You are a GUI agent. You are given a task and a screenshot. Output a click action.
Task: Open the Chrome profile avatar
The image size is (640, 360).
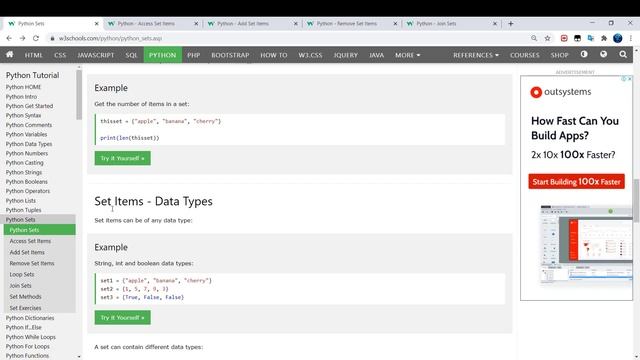(x=618, y=38)
